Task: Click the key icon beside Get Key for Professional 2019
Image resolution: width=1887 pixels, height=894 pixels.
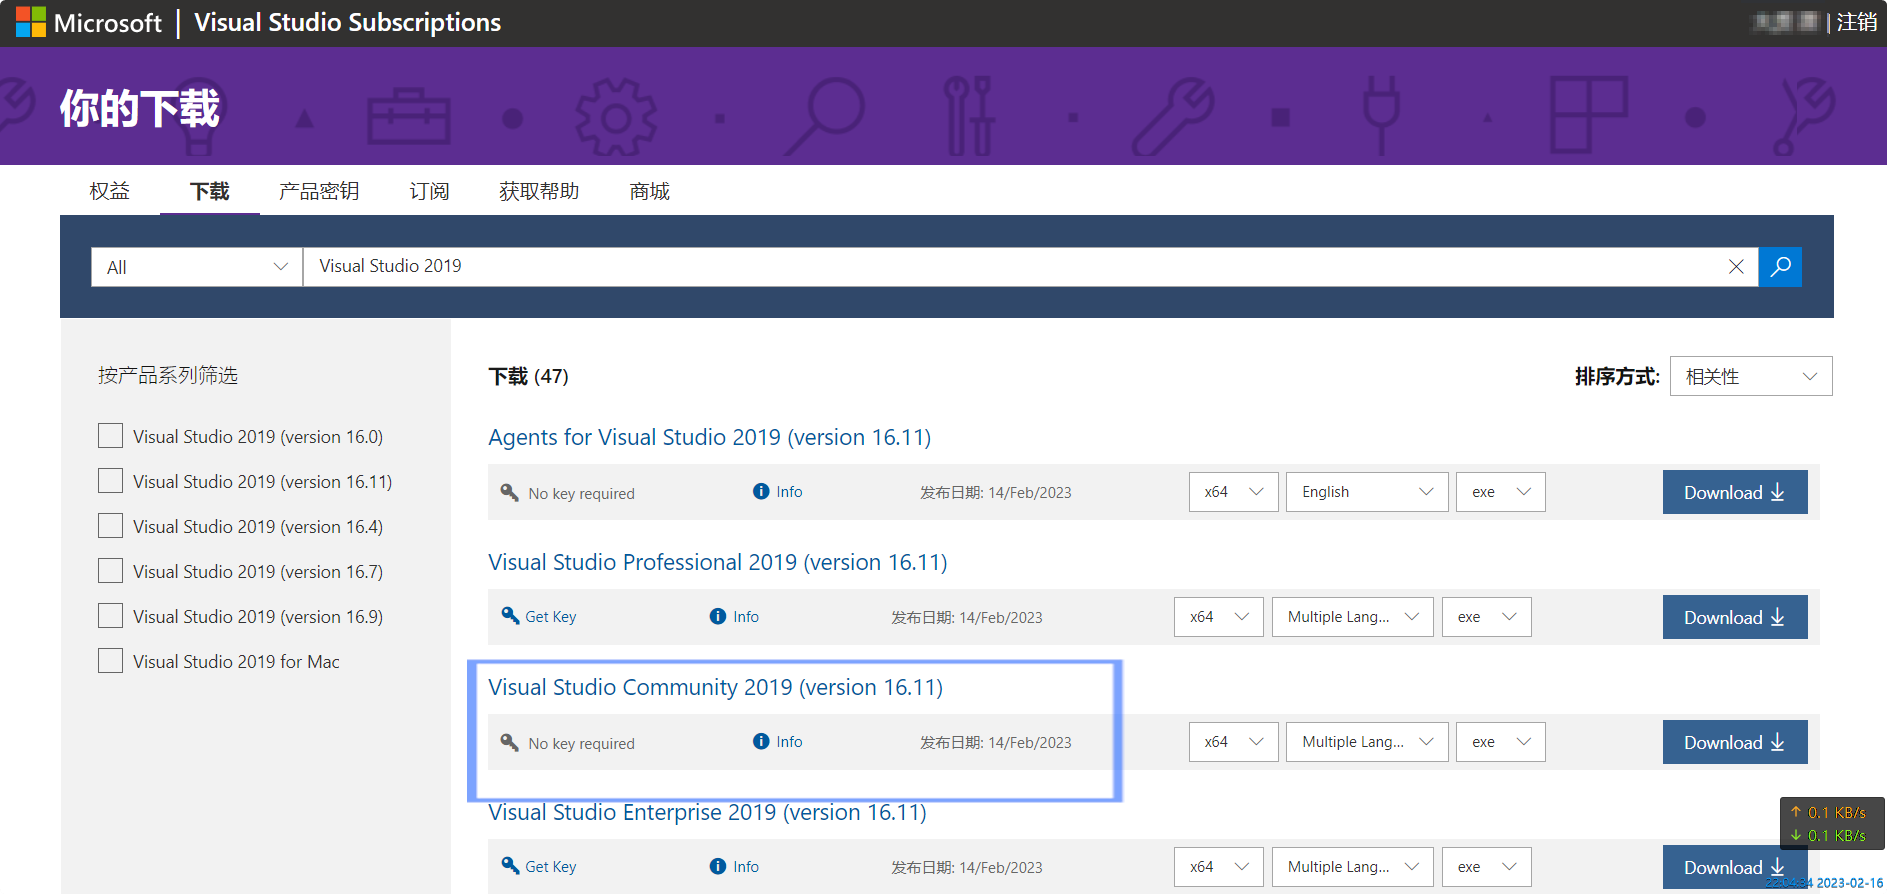Action: point(510,616)
